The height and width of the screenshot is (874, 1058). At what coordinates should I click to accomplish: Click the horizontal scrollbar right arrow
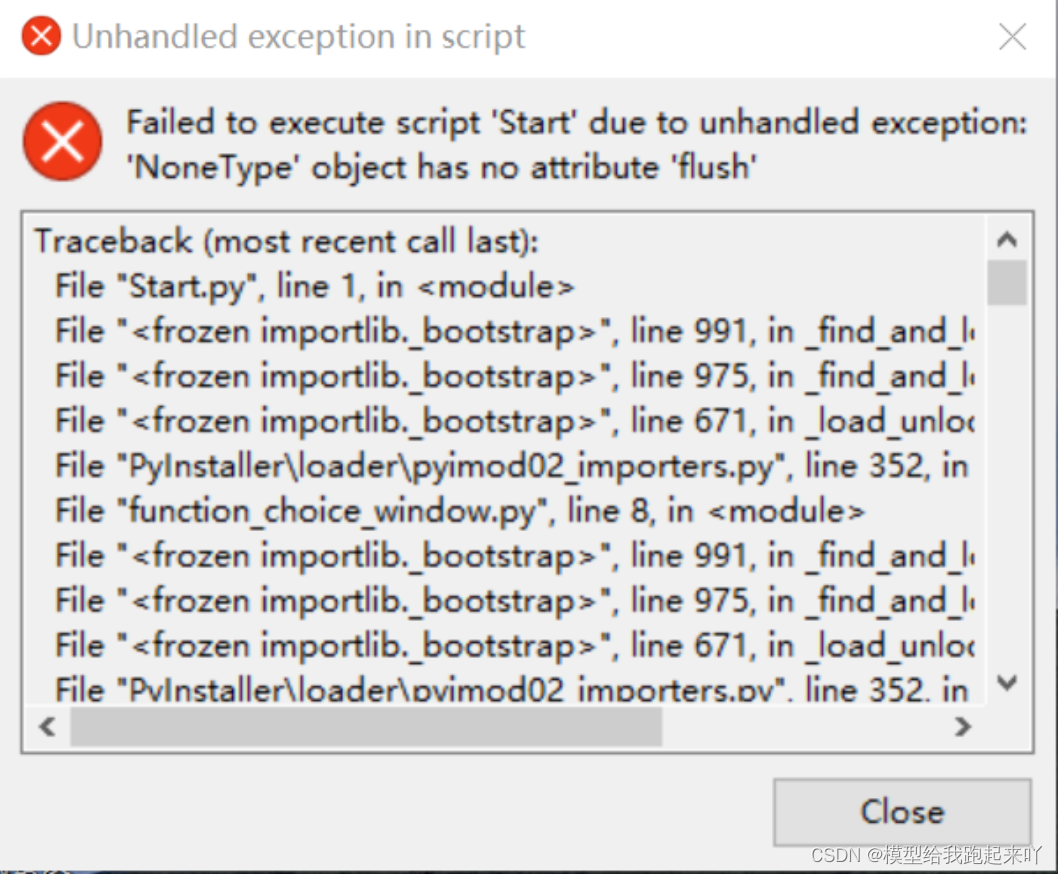[x=964, y=727]
